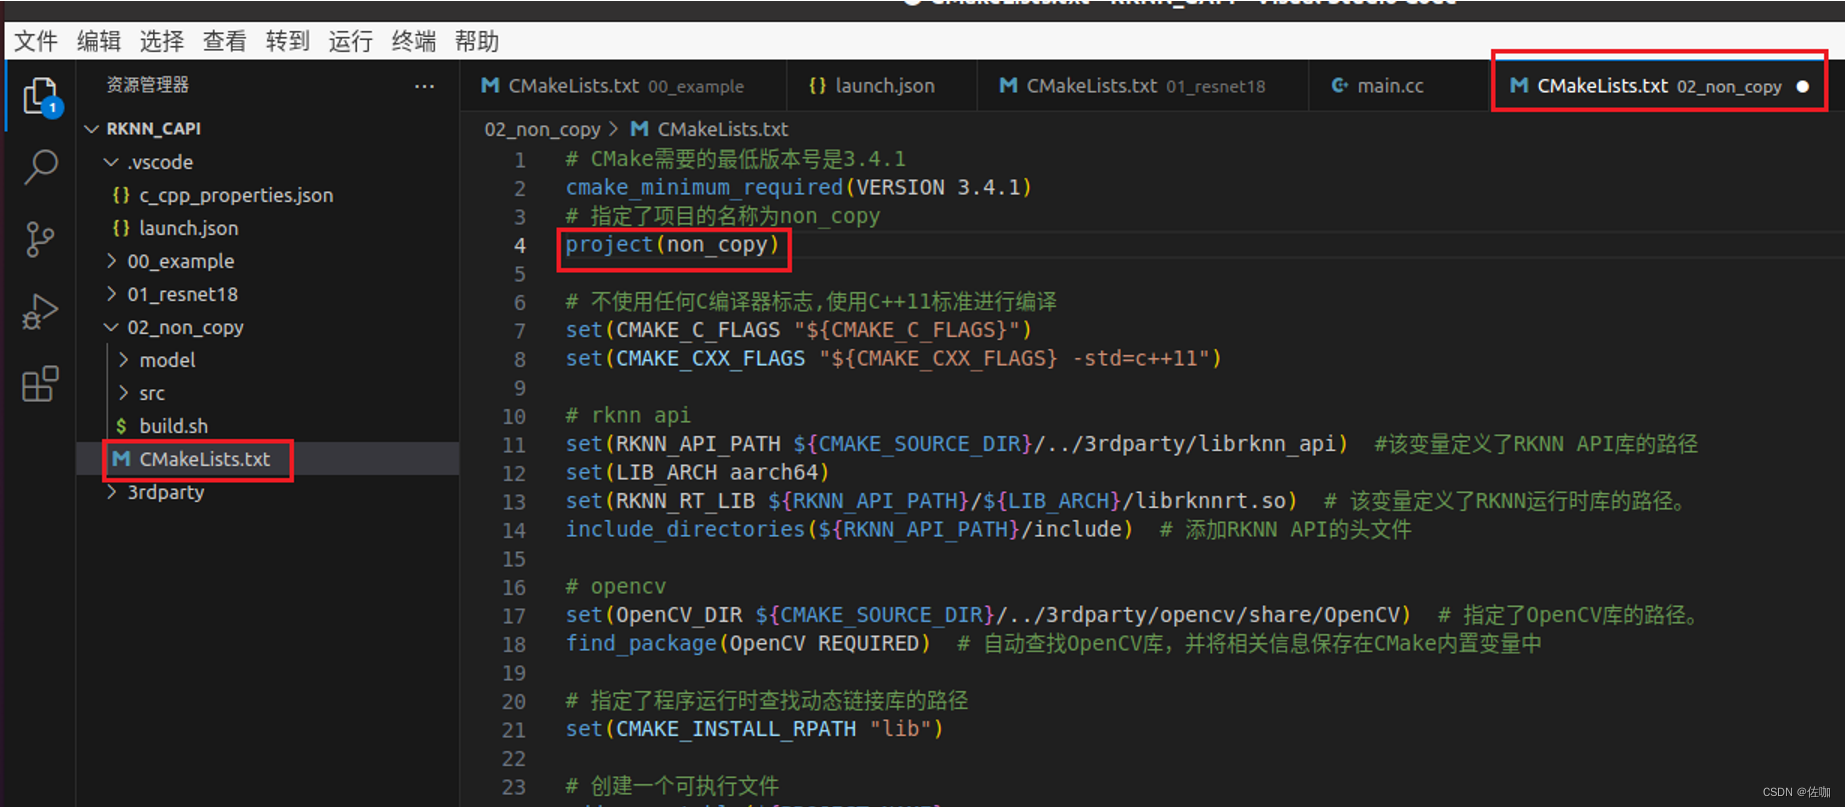Click set(CMAKE_CXX_FLAGS ...) code line
This screenshot has height=808, width=1846.
pyautogui.click(x=893, y=359)
